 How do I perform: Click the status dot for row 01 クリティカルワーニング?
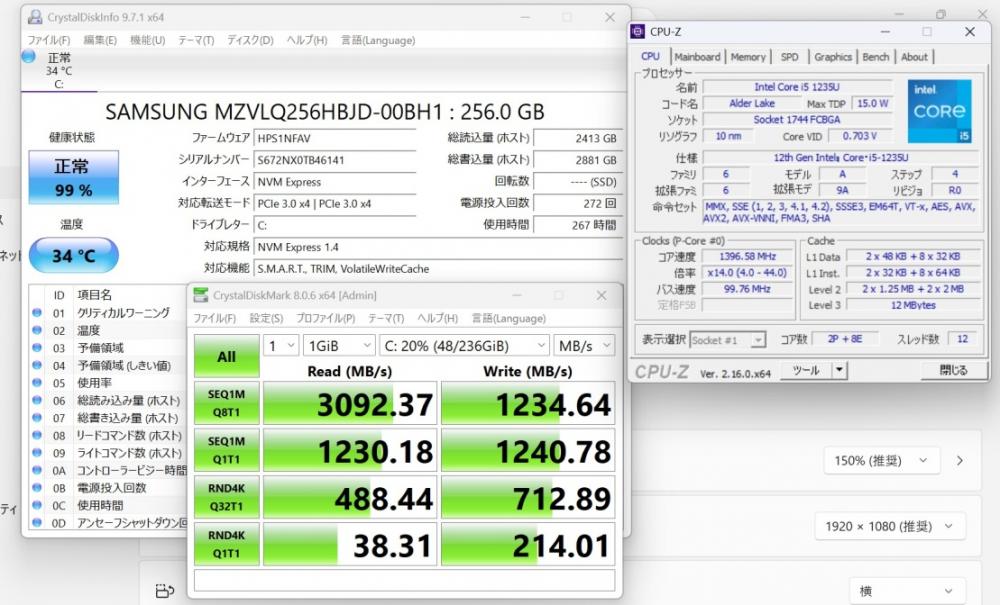(37, 312)
